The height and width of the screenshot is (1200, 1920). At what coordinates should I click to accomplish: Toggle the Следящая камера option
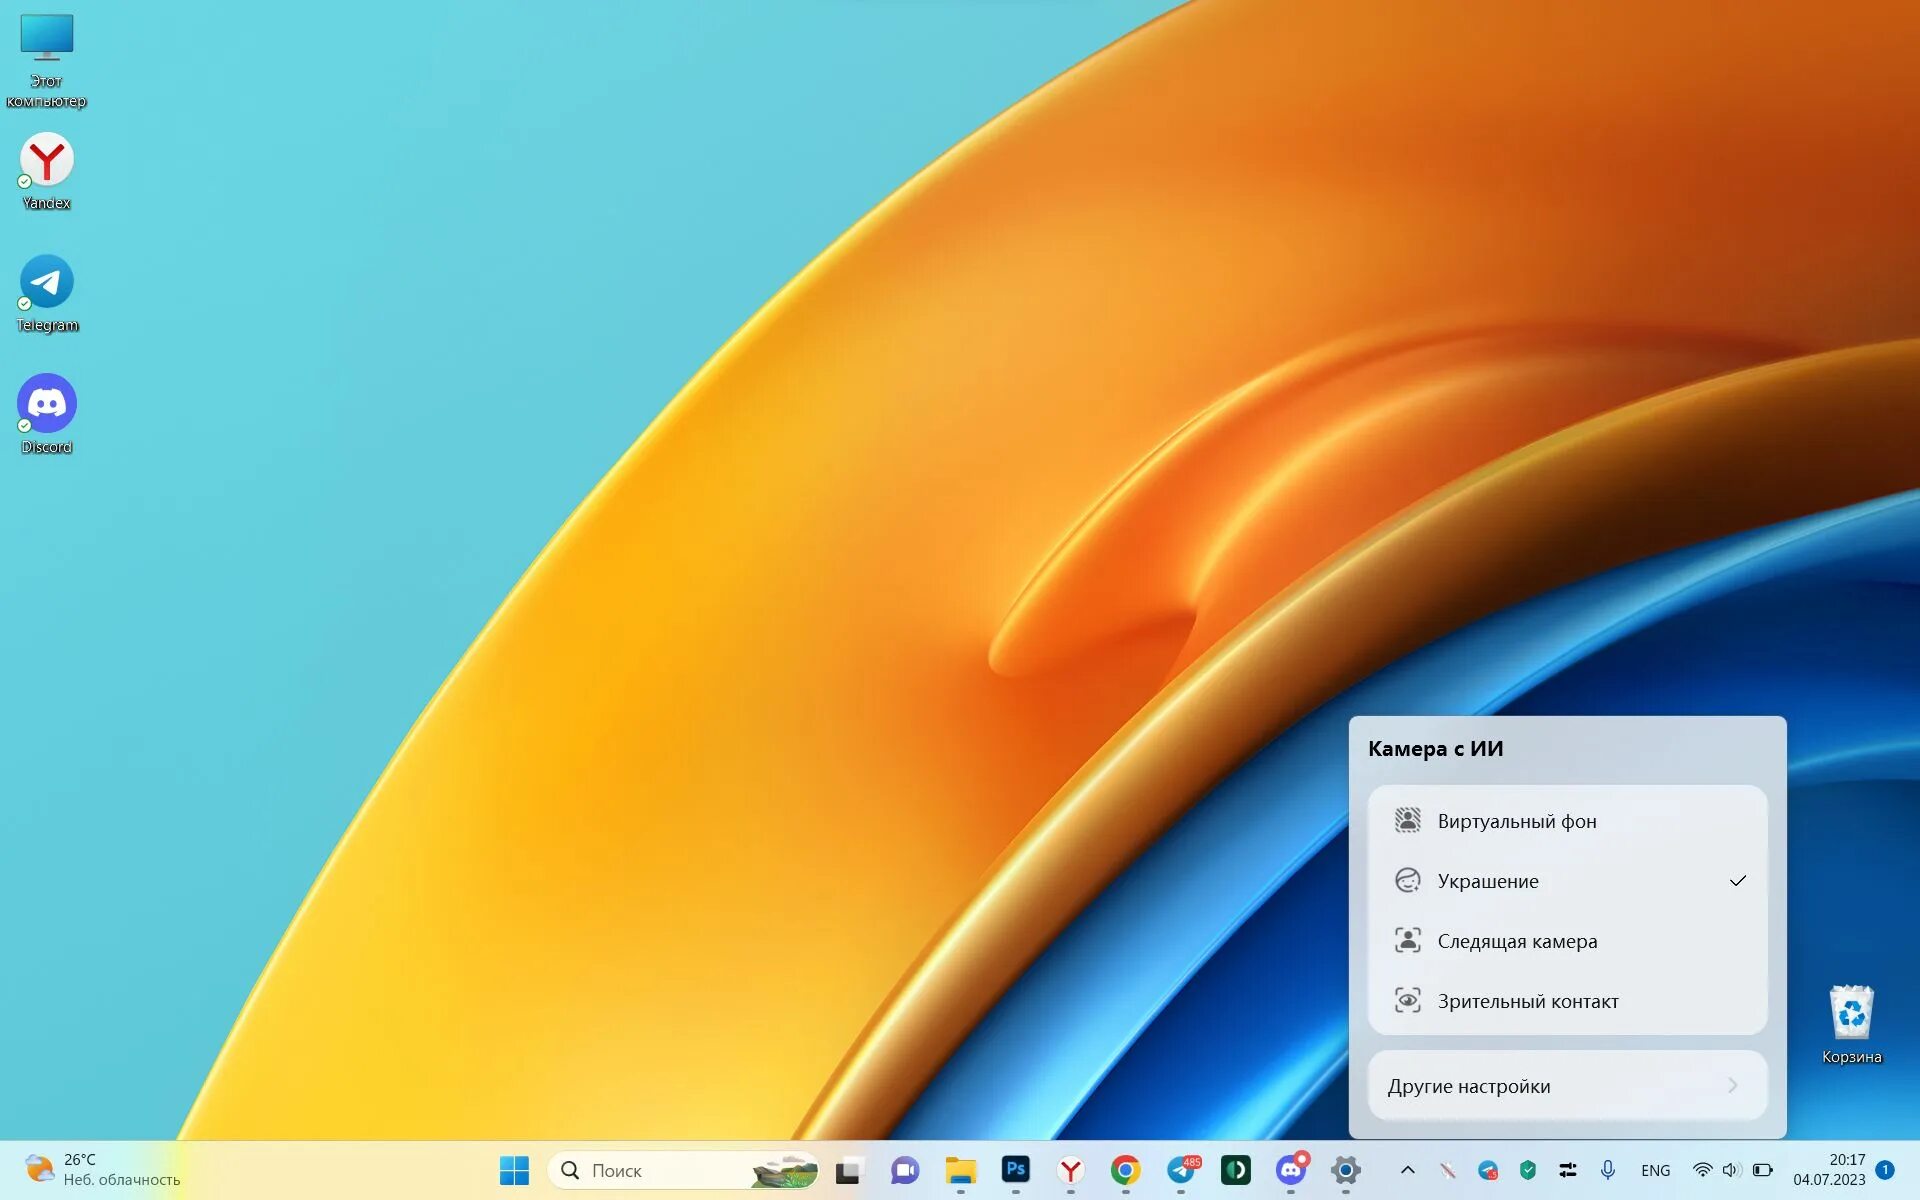(x=1567, y=941)
